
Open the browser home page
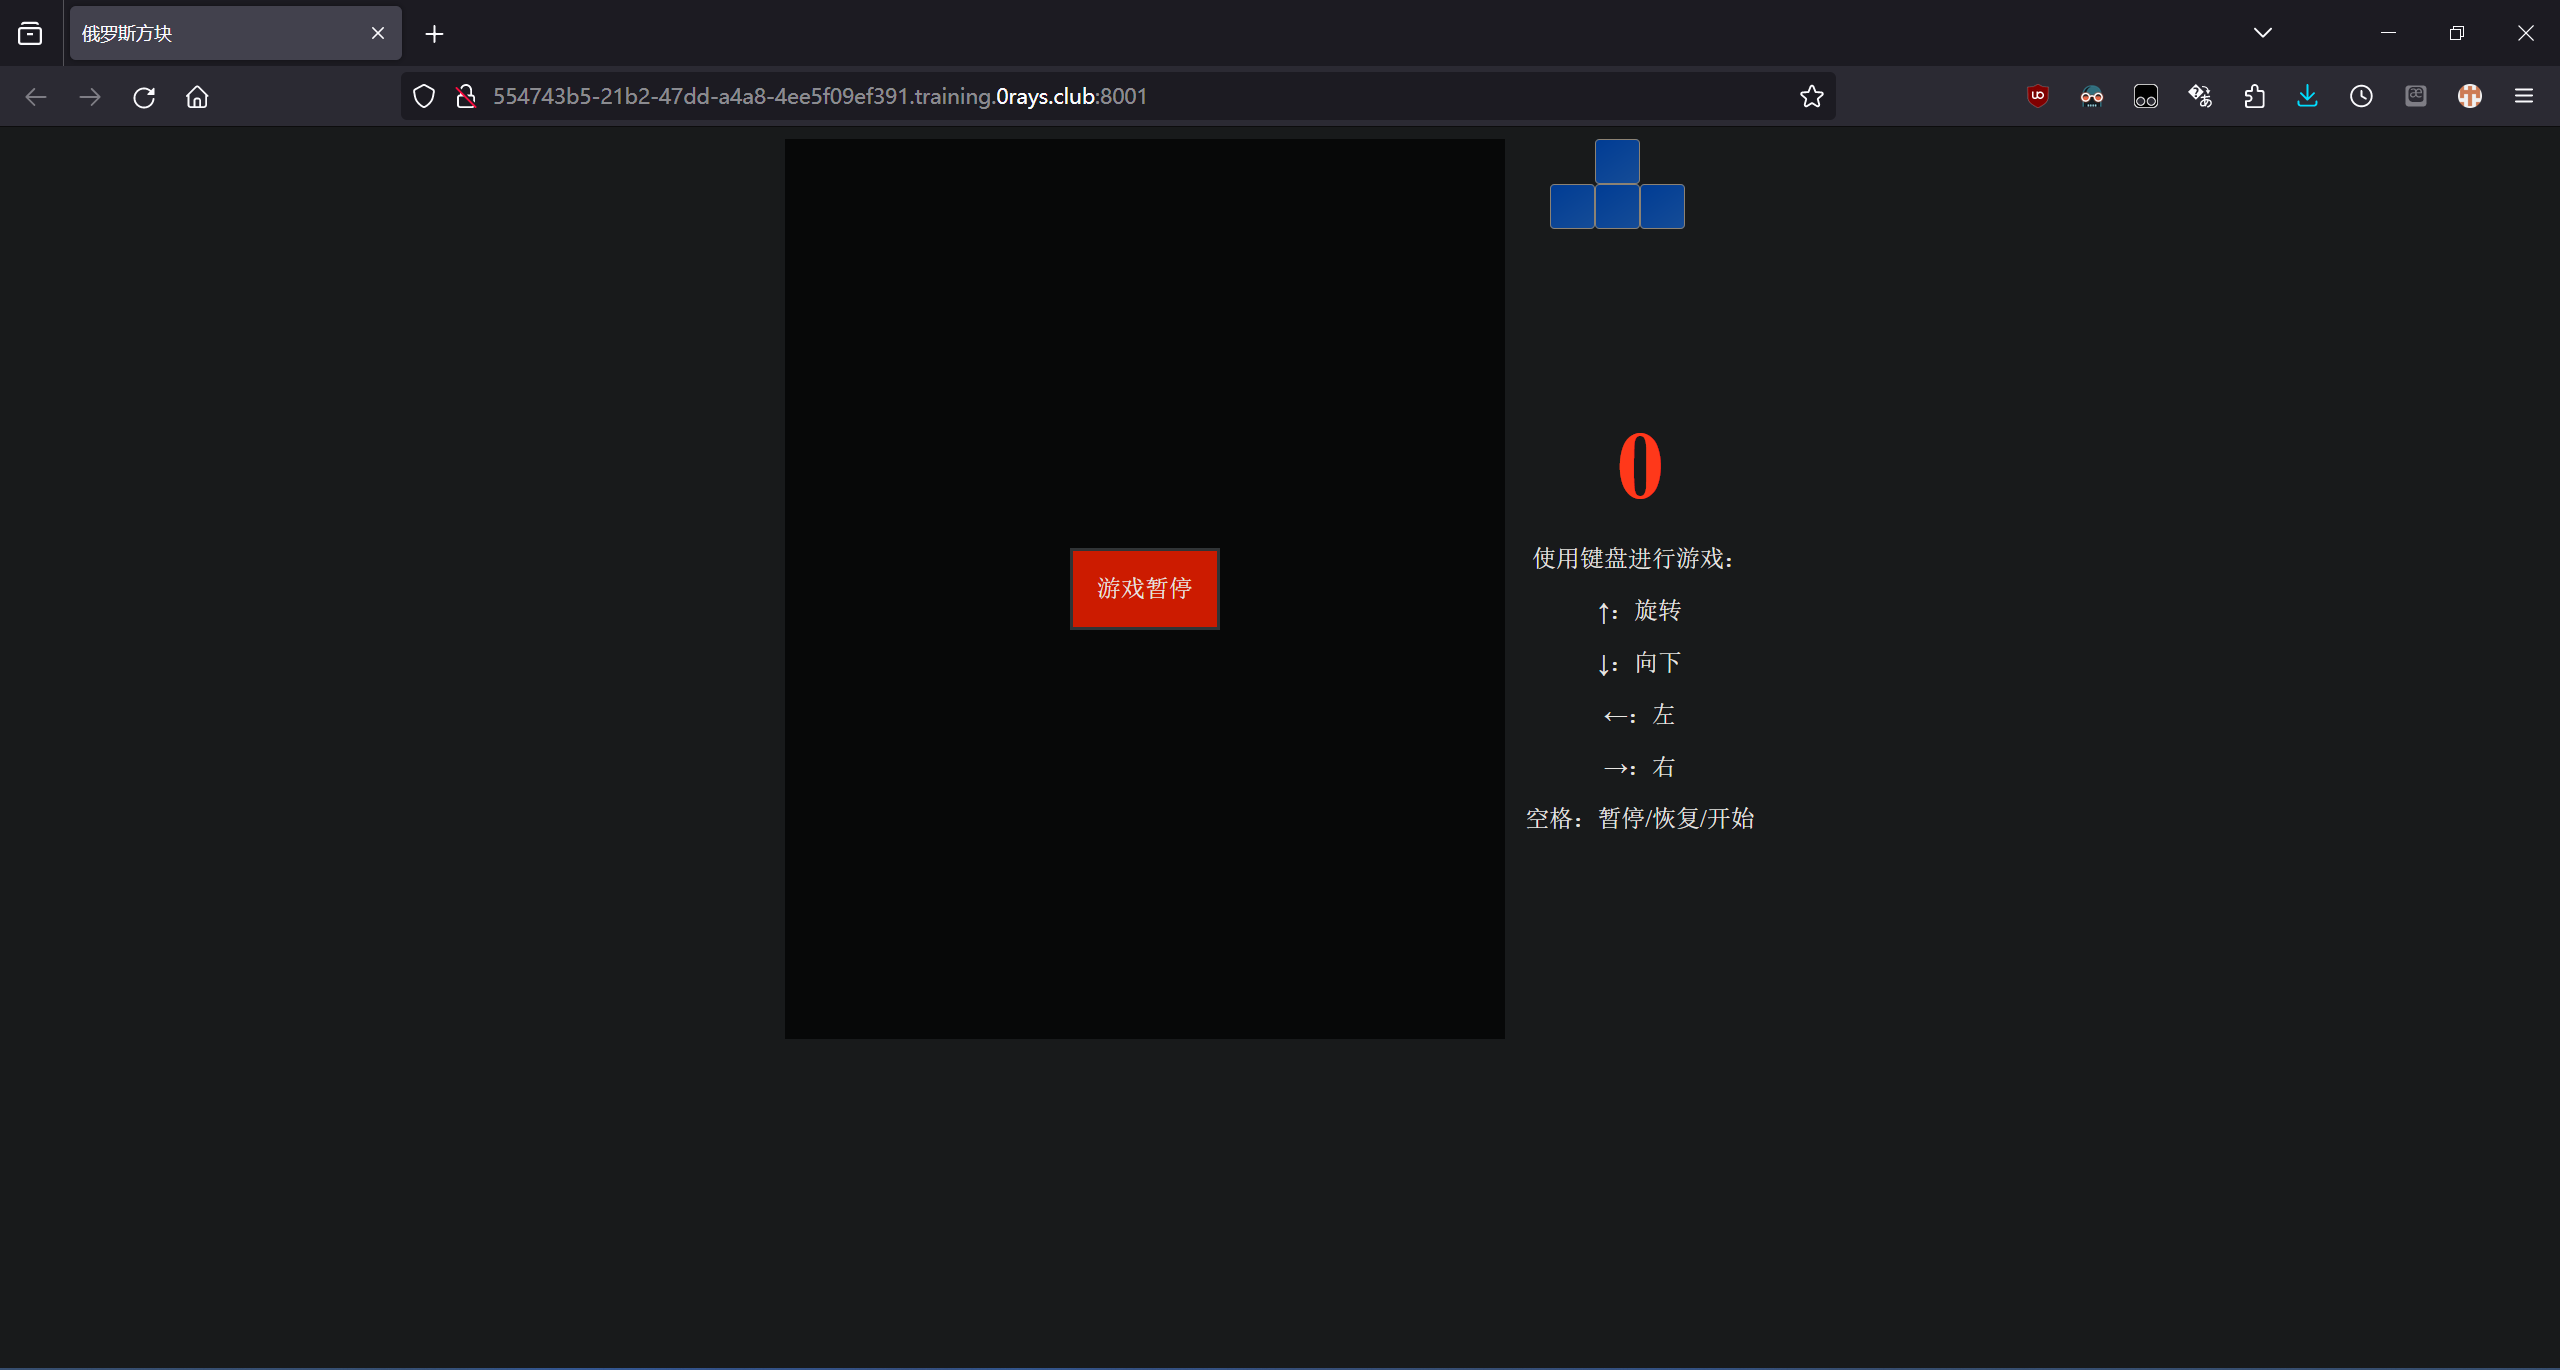pyautogui.click(x=197, y=97)
